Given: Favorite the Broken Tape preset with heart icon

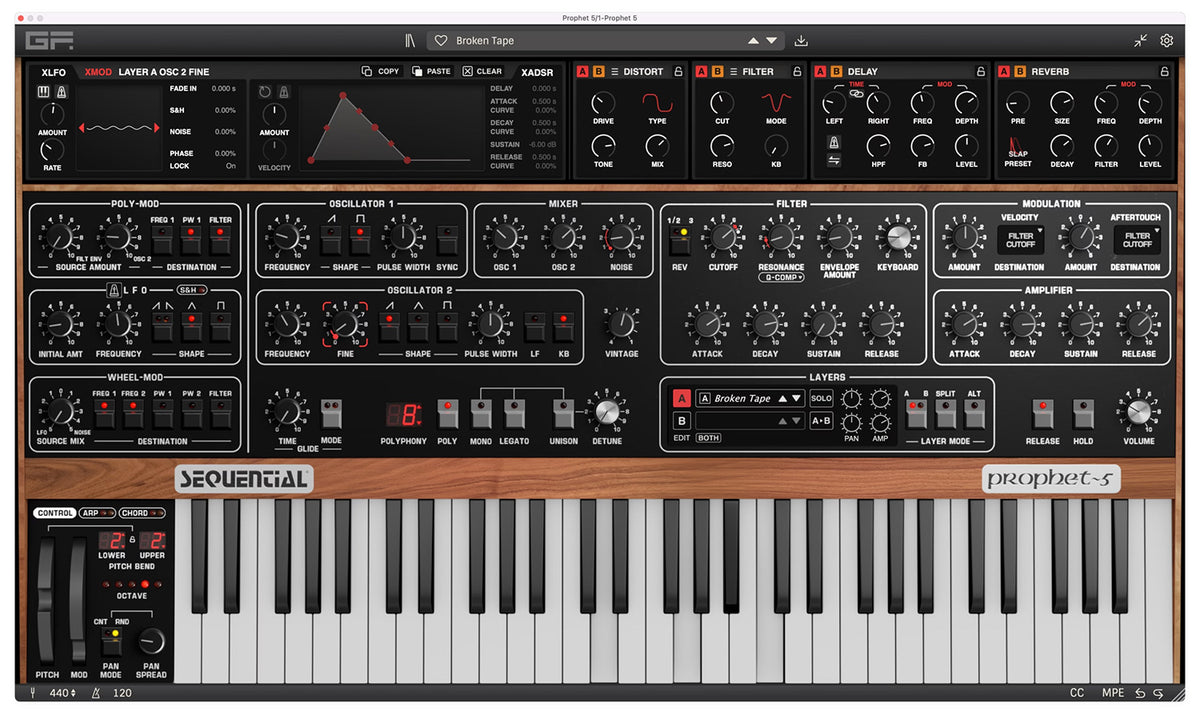Looking at the screenshot, I should [440, 41].
